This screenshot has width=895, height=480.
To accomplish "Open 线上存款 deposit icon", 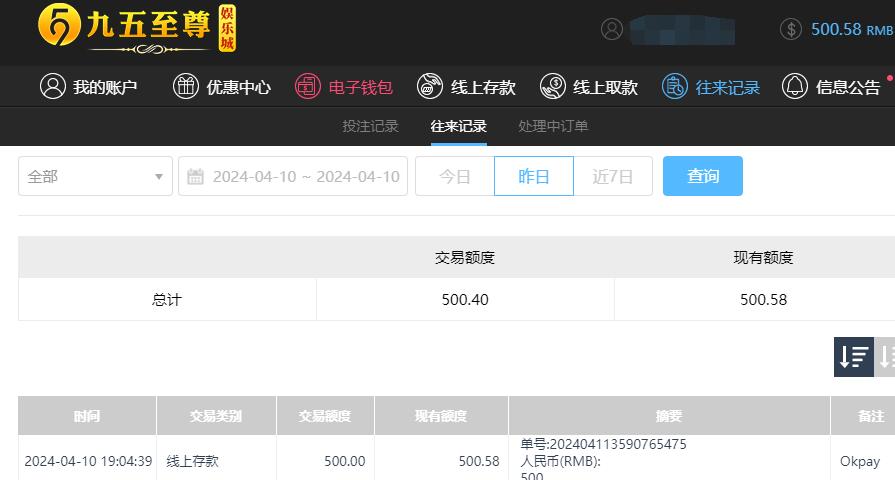I will (x=430, y=86).
